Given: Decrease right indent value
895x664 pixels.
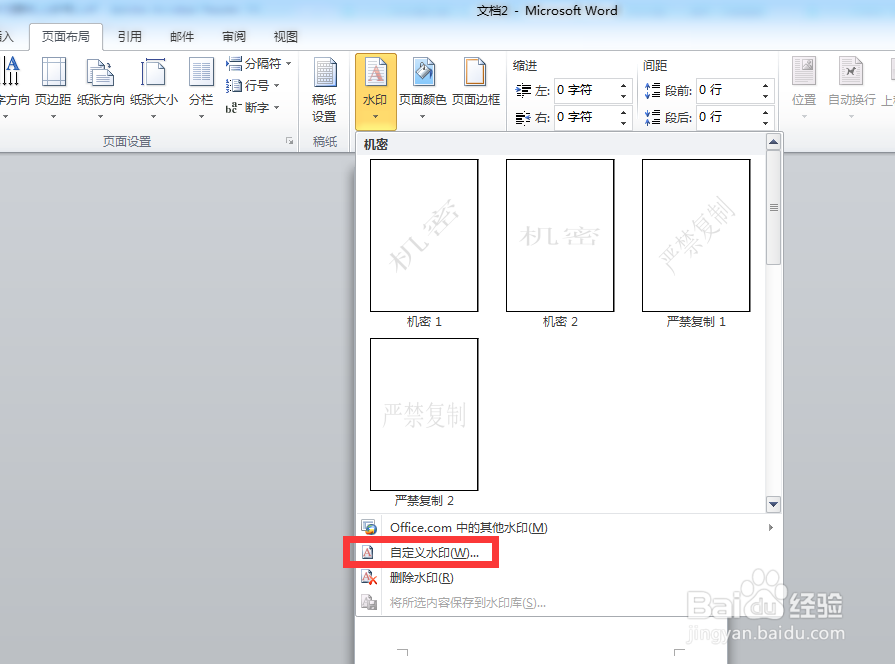Looking at the screenshot, I should click(623, 123).
